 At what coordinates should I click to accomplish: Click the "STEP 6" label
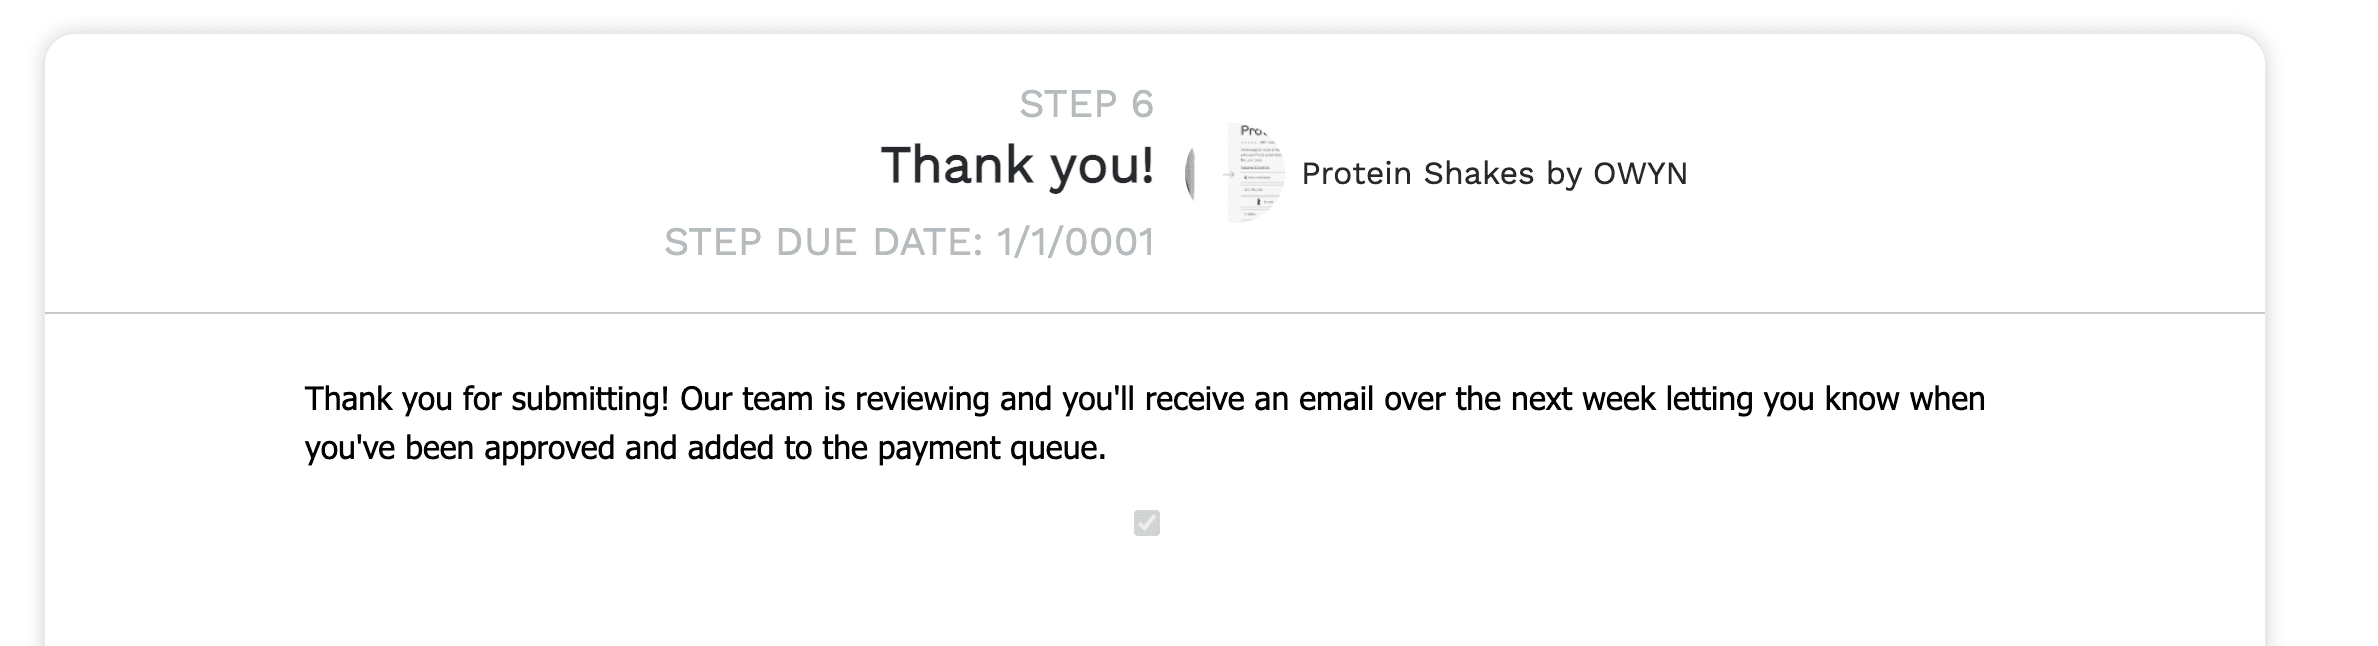(x=1086, y=104)
